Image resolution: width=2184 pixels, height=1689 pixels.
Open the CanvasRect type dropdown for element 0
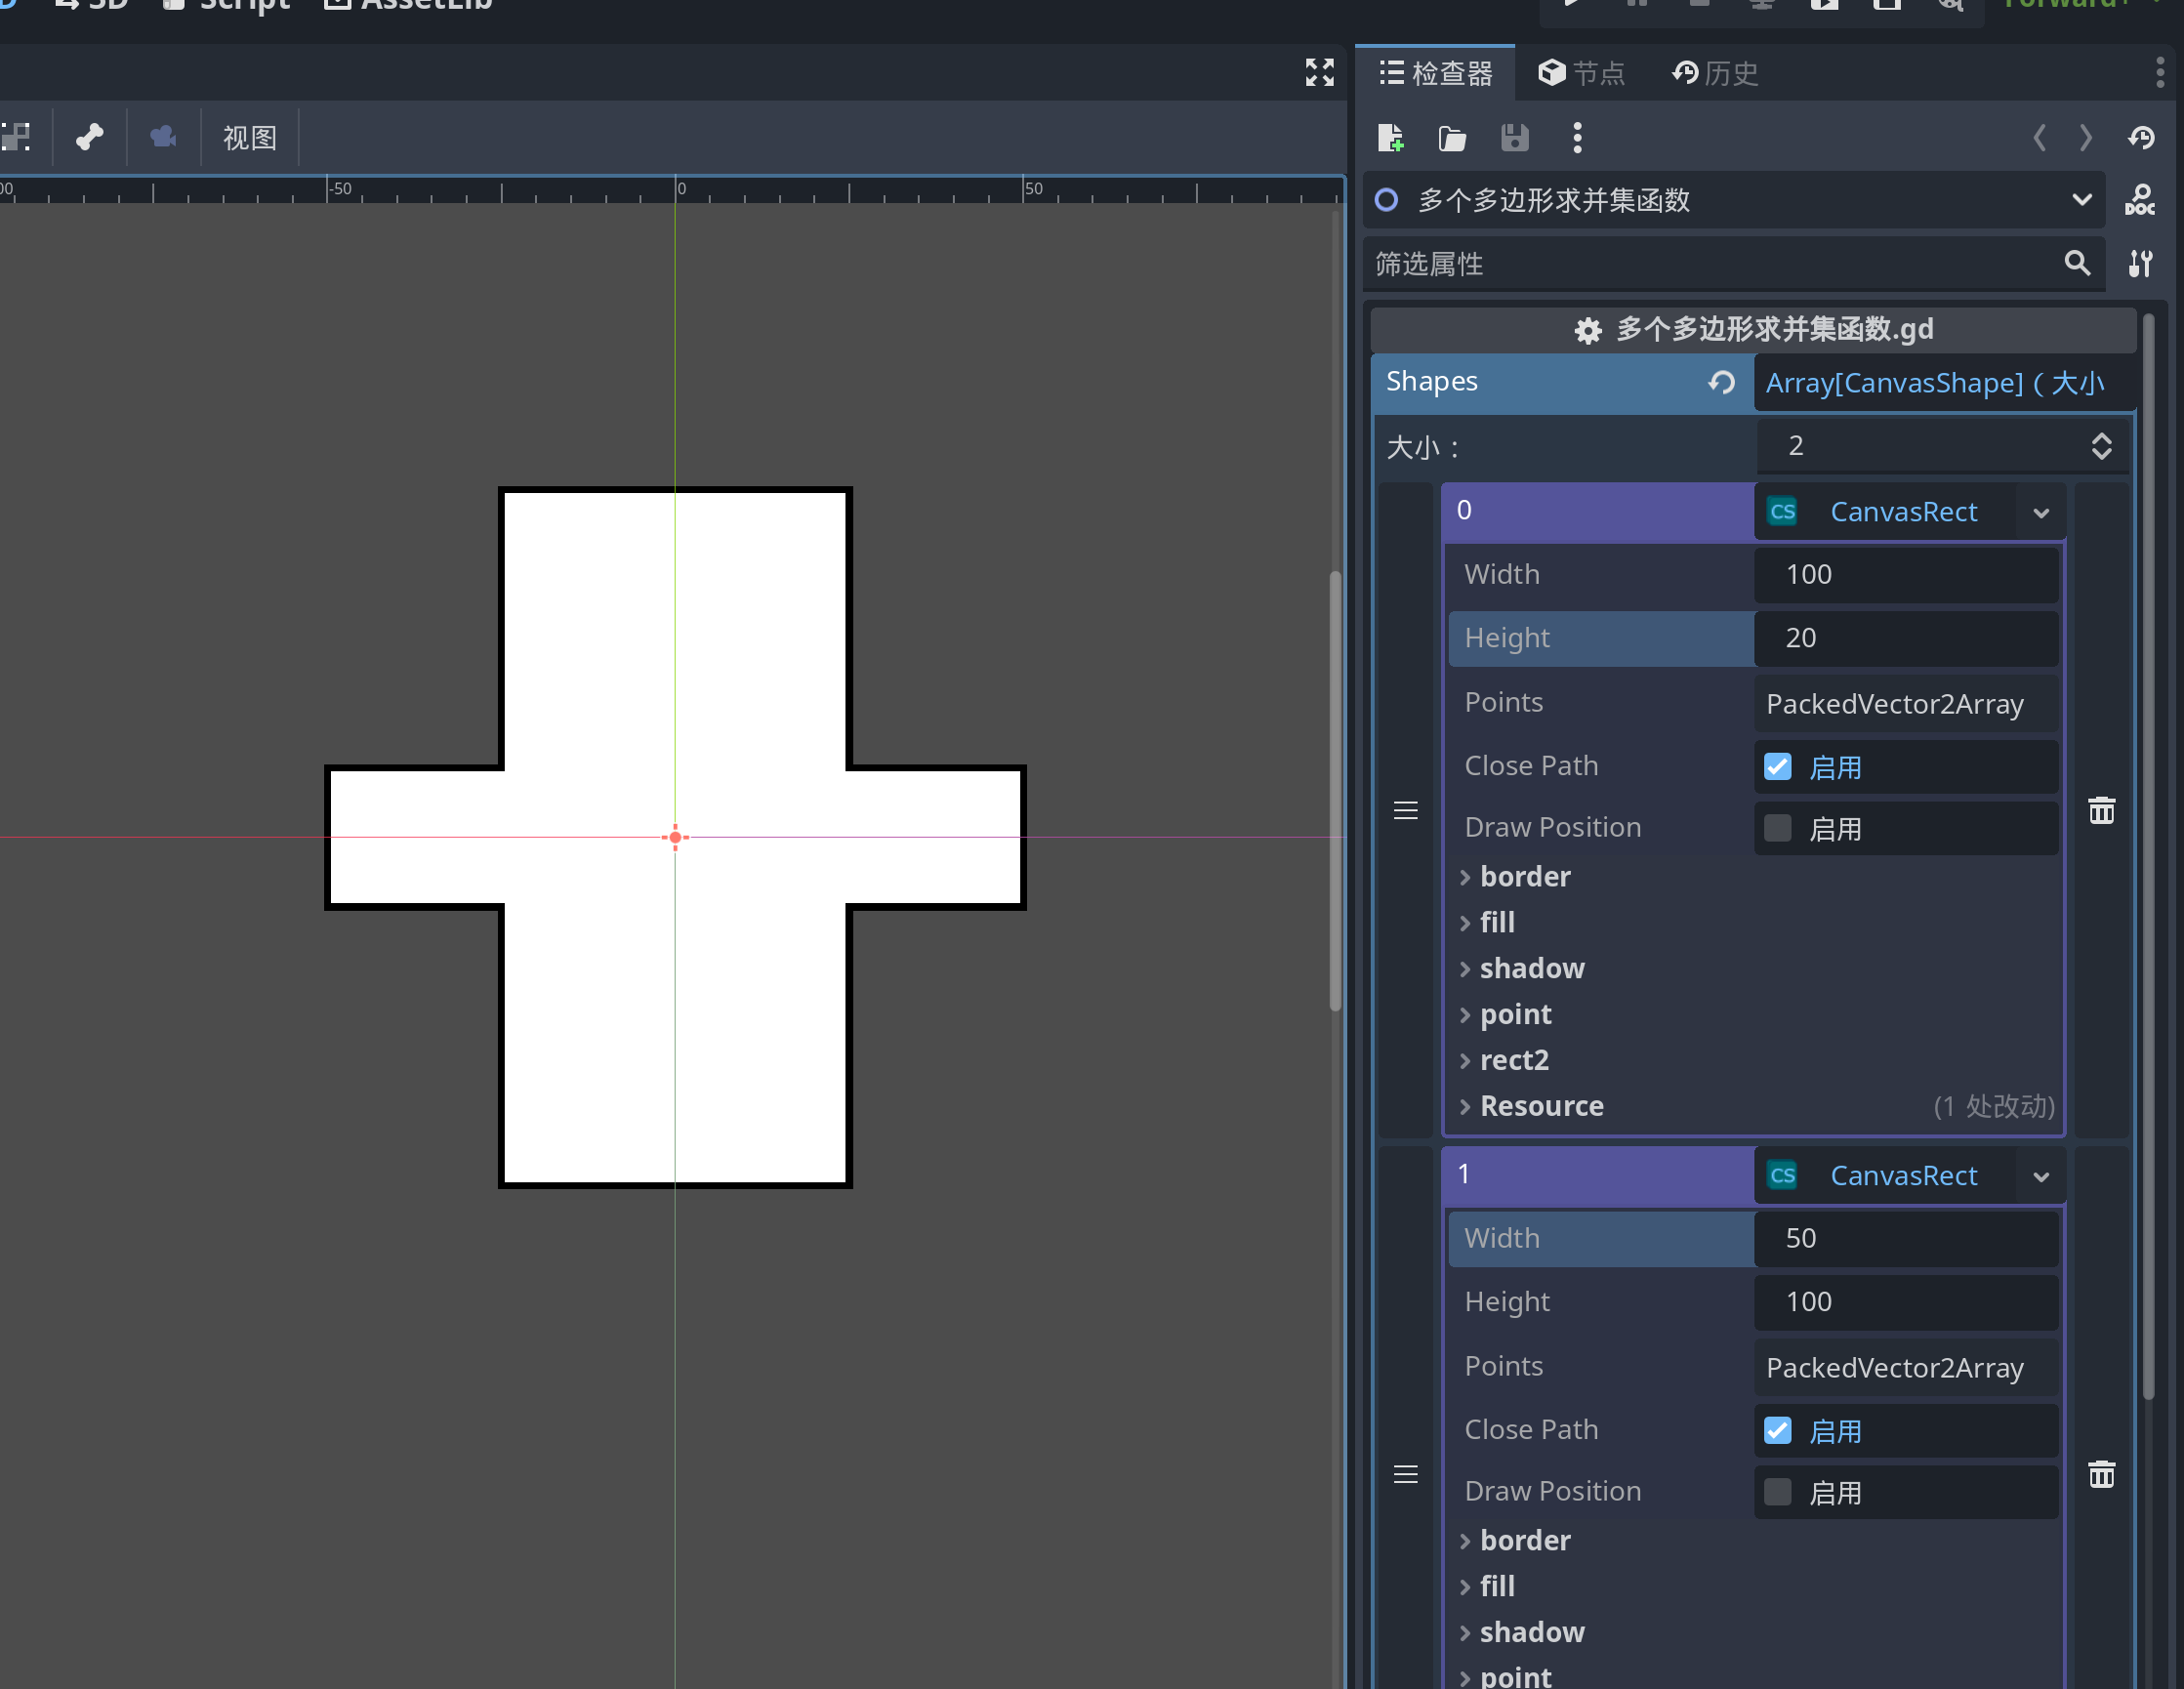(2040, 512)
